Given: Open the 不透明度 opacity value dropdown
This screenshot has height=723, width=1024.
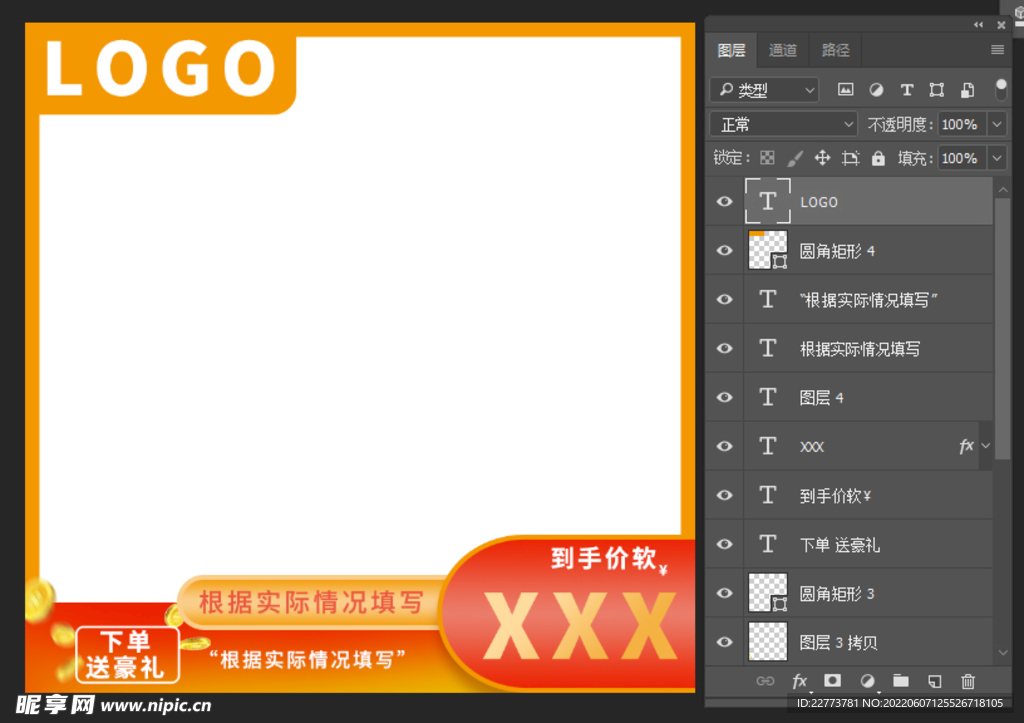Looking at the screenshot, I should 997,123.
